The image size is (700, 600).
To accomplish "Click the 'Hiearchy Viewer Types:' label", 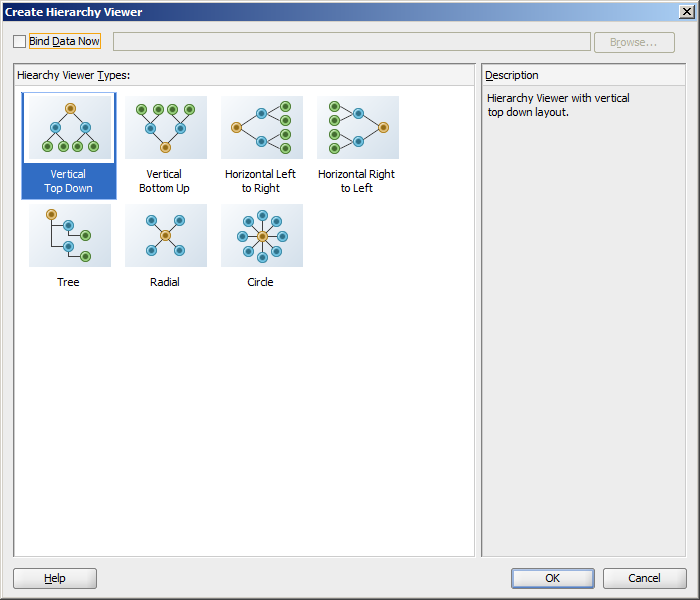I will point(73,75).
